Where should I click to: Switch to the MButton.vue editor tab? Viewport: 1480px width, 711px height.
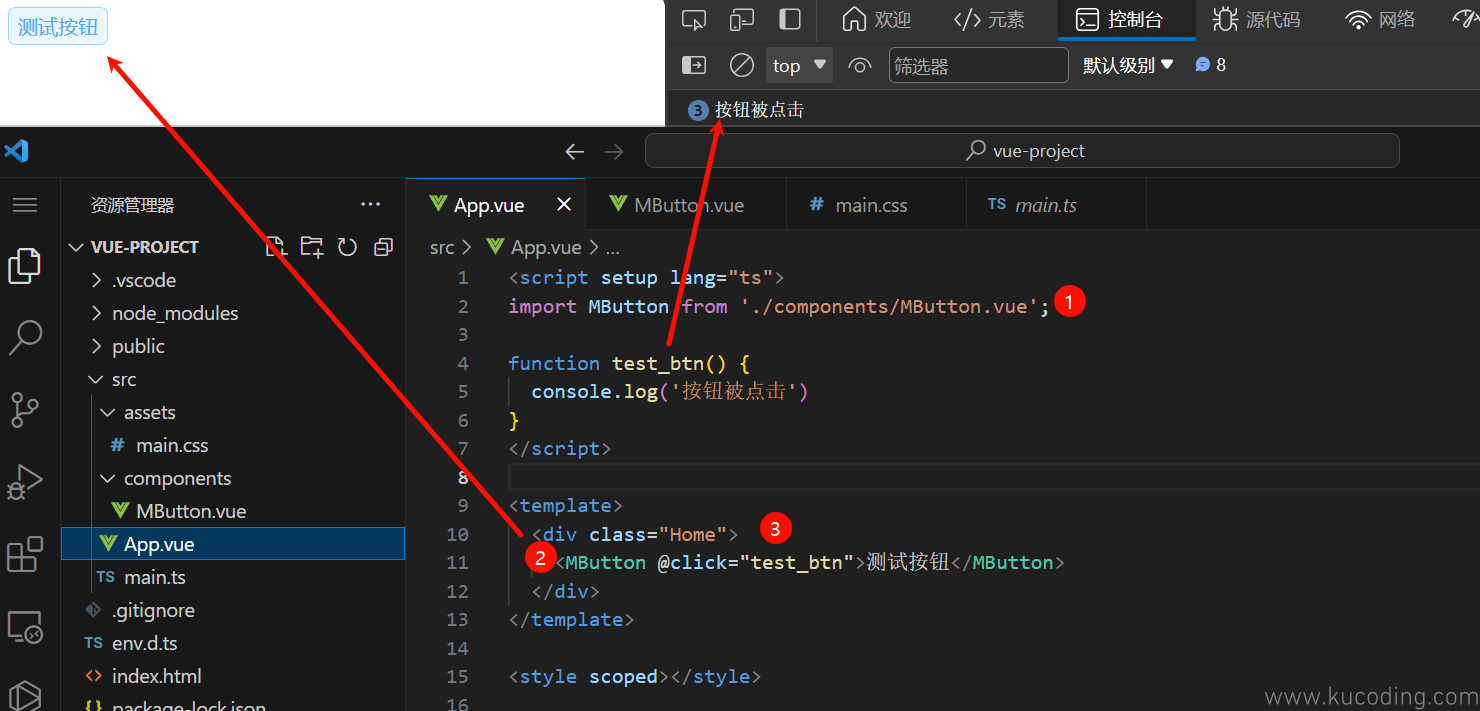click(x=686, y=205)
